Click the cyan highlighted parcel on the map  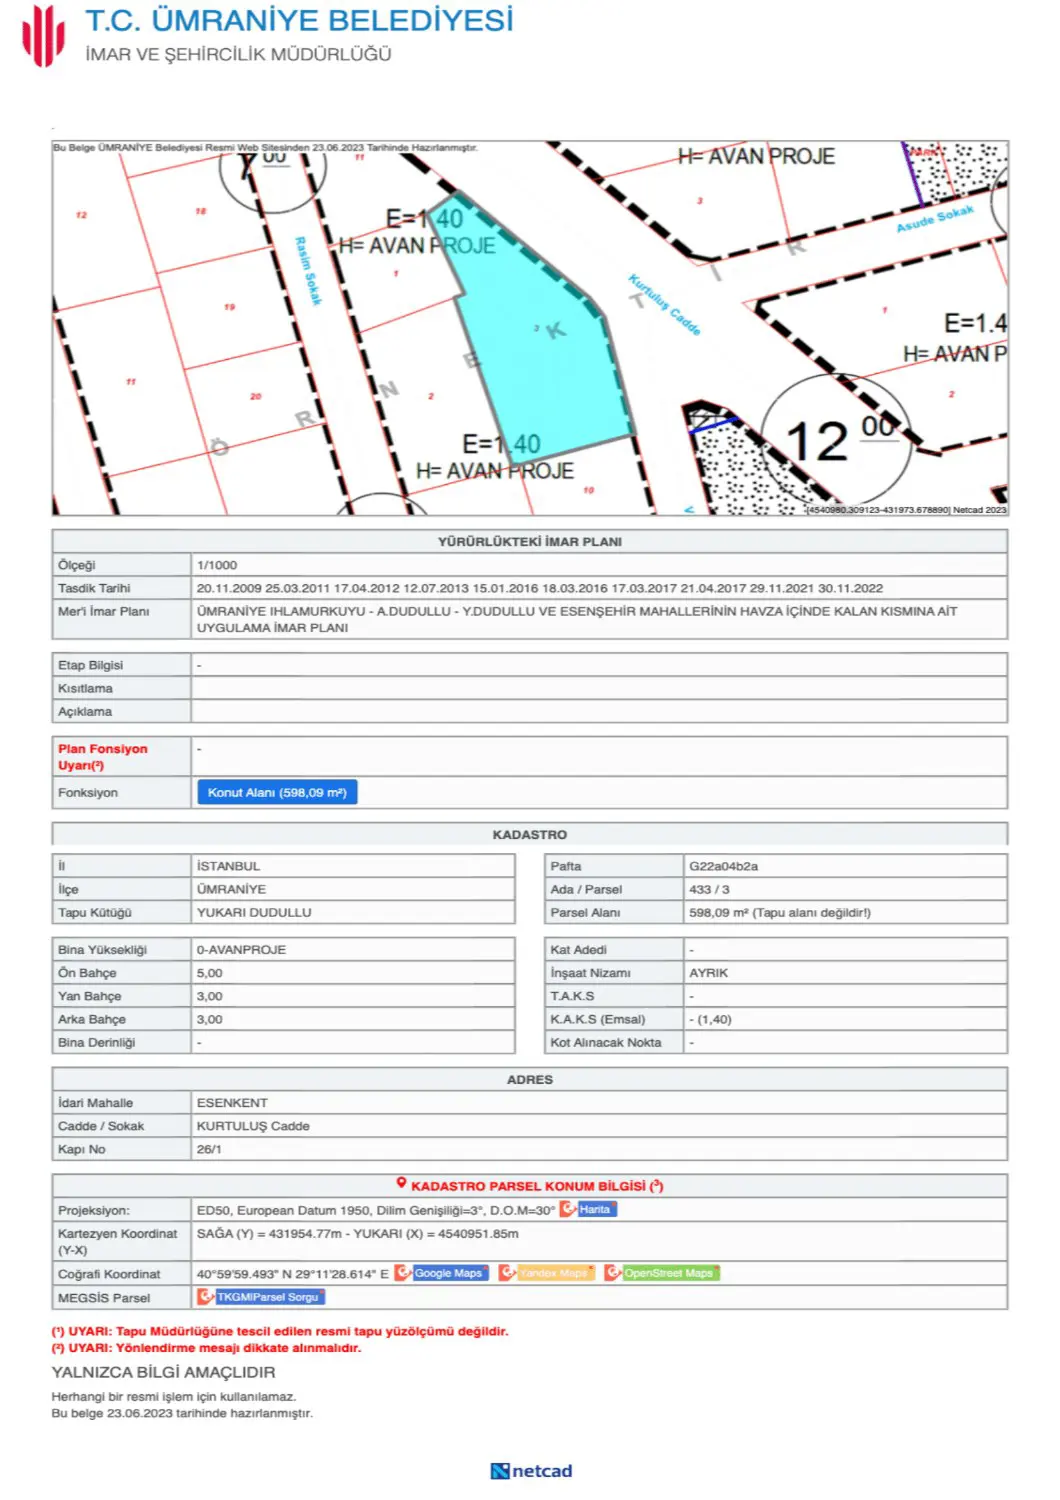tap(540, 340)
